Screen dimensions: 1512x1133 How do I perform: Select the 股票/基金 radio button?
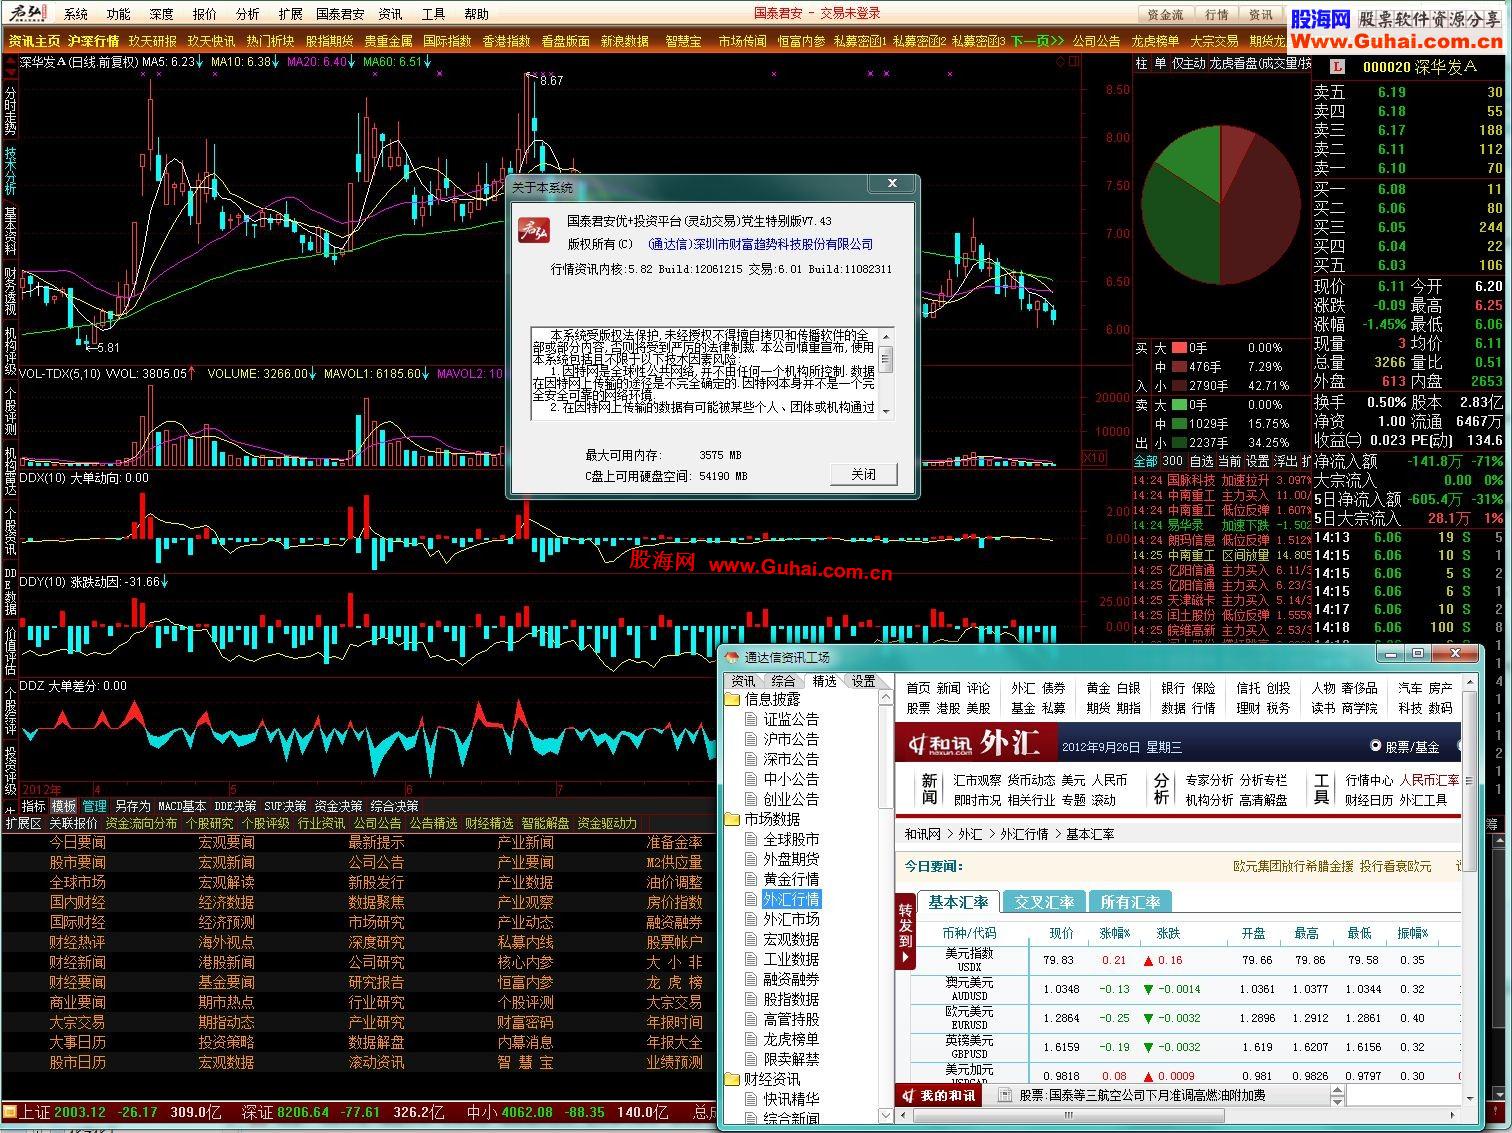1376,746
